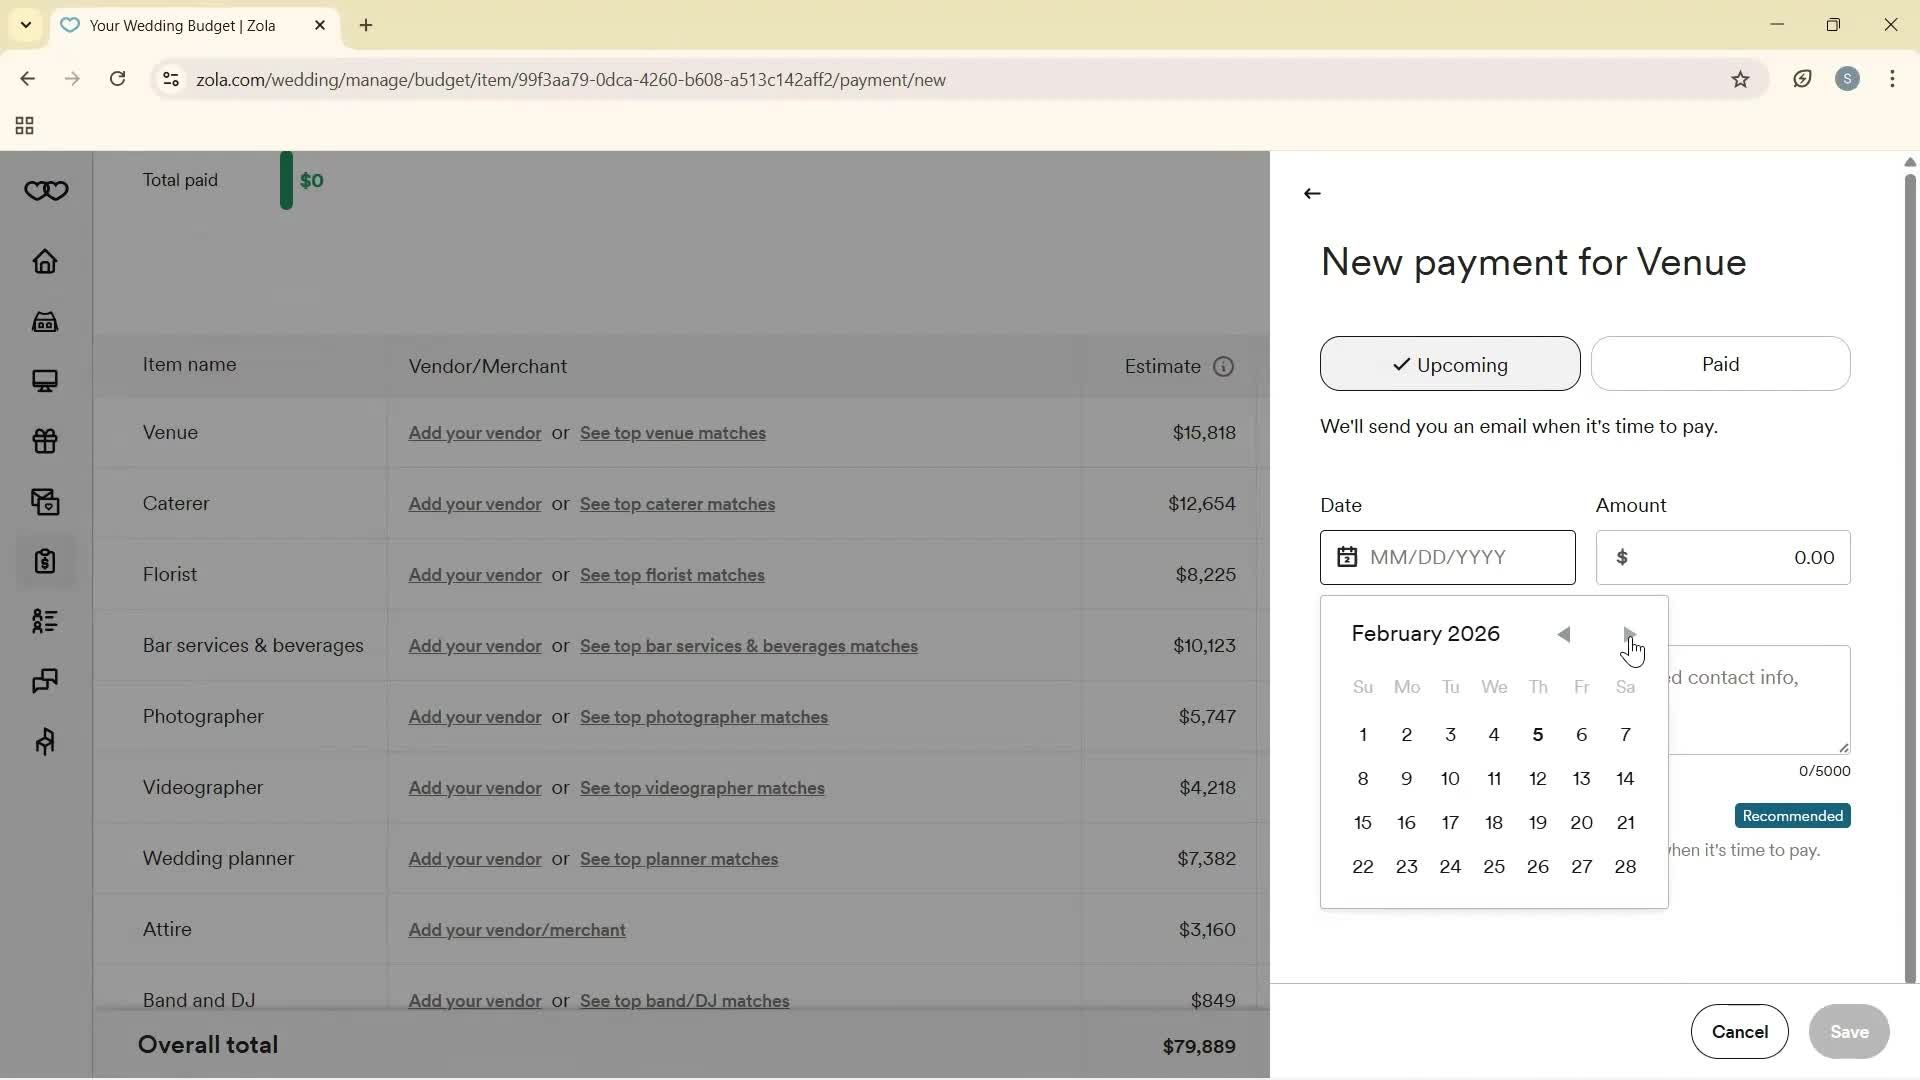Switch payment status to Paid
Image resolution: width=1920 pixels, height=1080 pixels.
tap(1721, 364)
